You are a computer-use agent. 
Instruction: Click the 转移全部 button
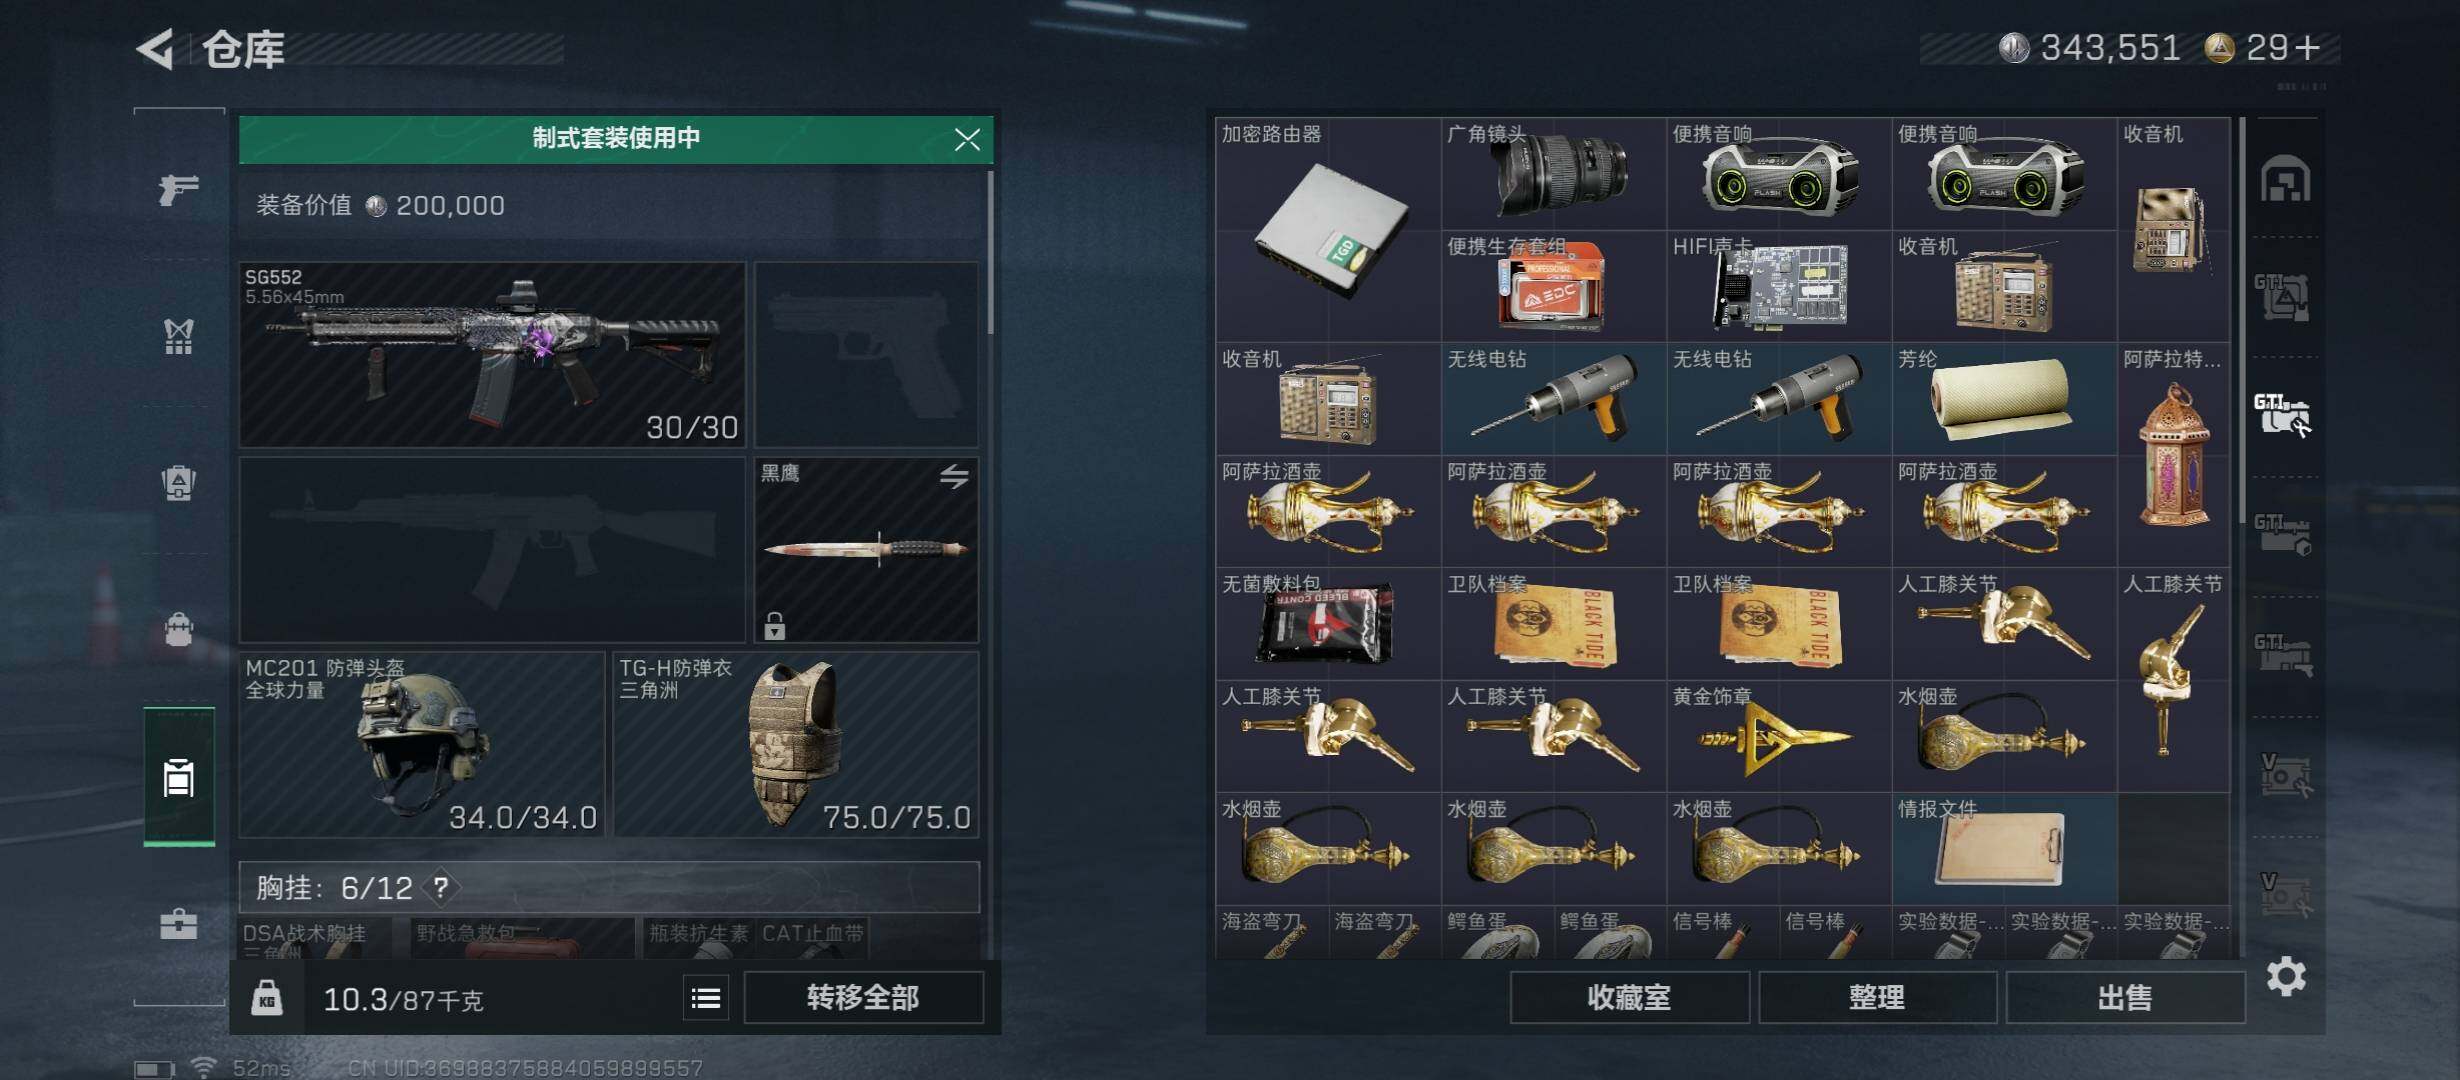(x=863, y=997)
